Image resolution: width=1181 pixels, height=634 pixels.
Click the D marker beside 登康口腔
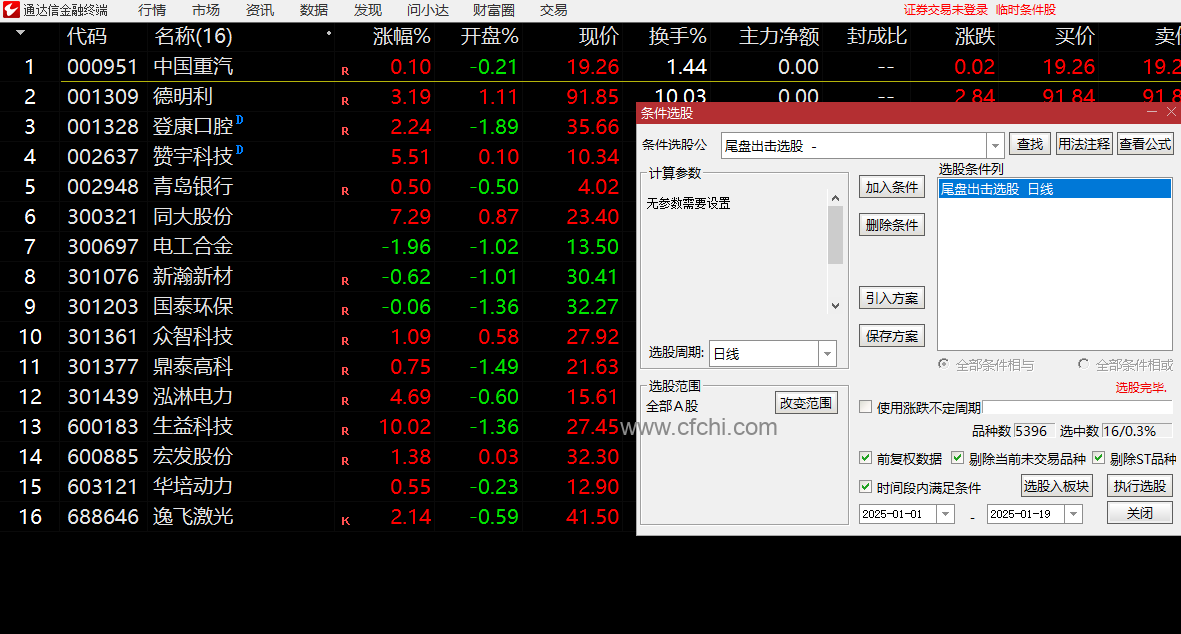point(240,119)
